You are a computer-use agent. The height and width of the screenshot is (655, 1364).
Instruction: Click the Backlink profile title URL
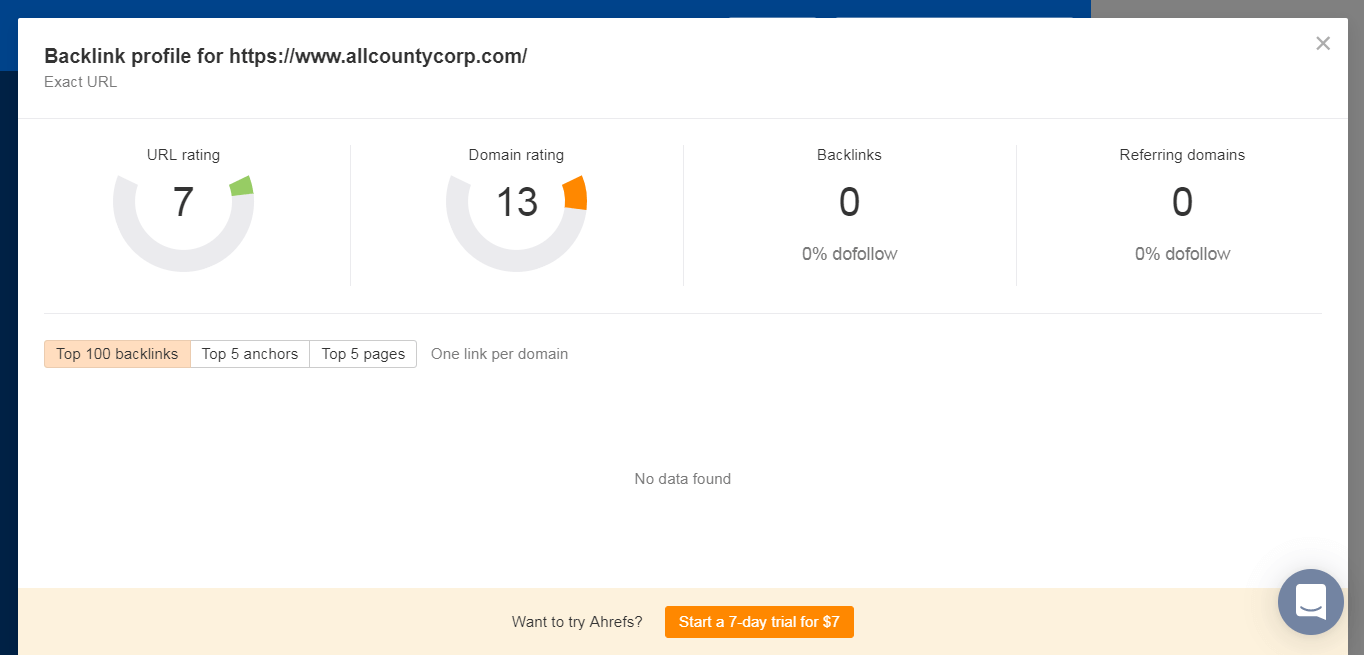tap(378, 56)
